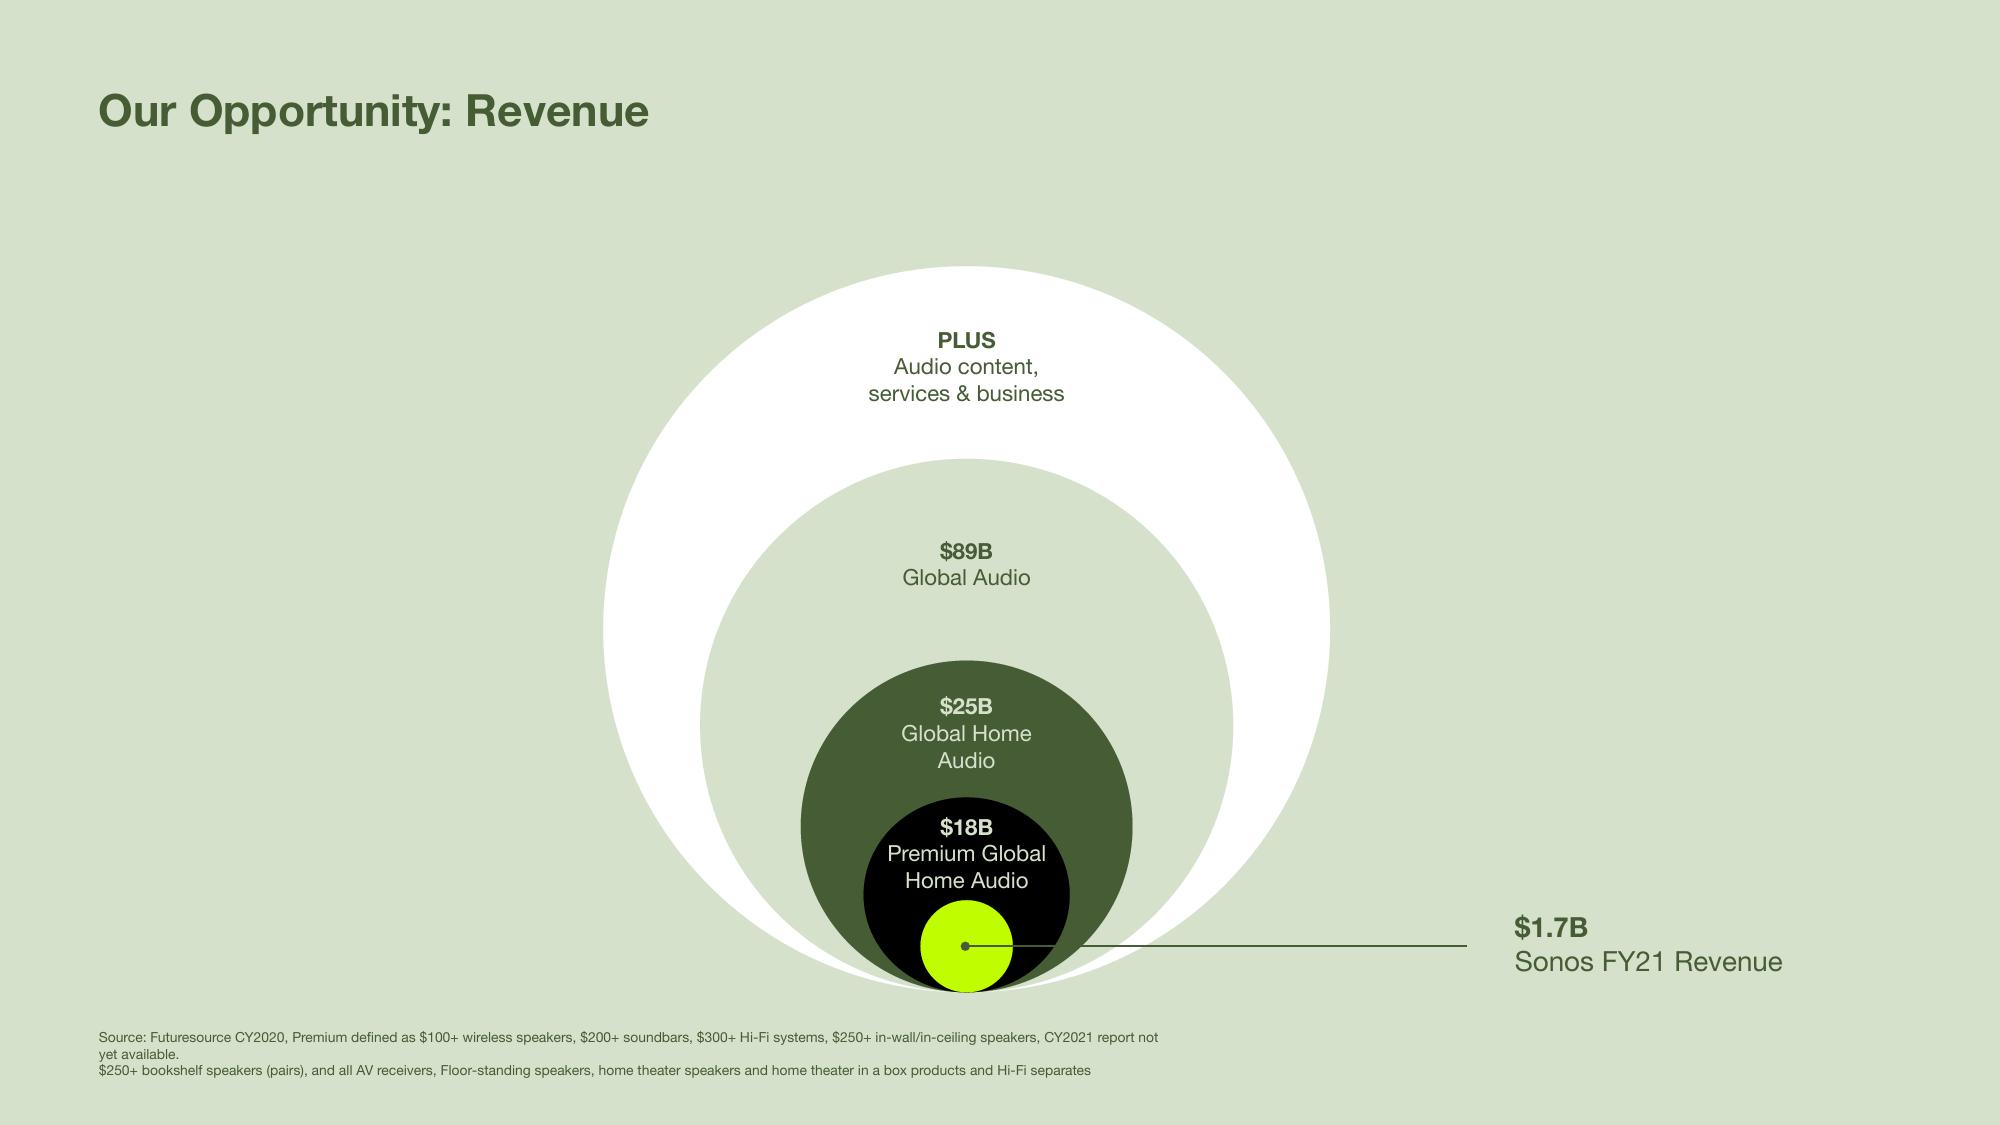Select the '$1.7B' callout value

coord(1551,928)
